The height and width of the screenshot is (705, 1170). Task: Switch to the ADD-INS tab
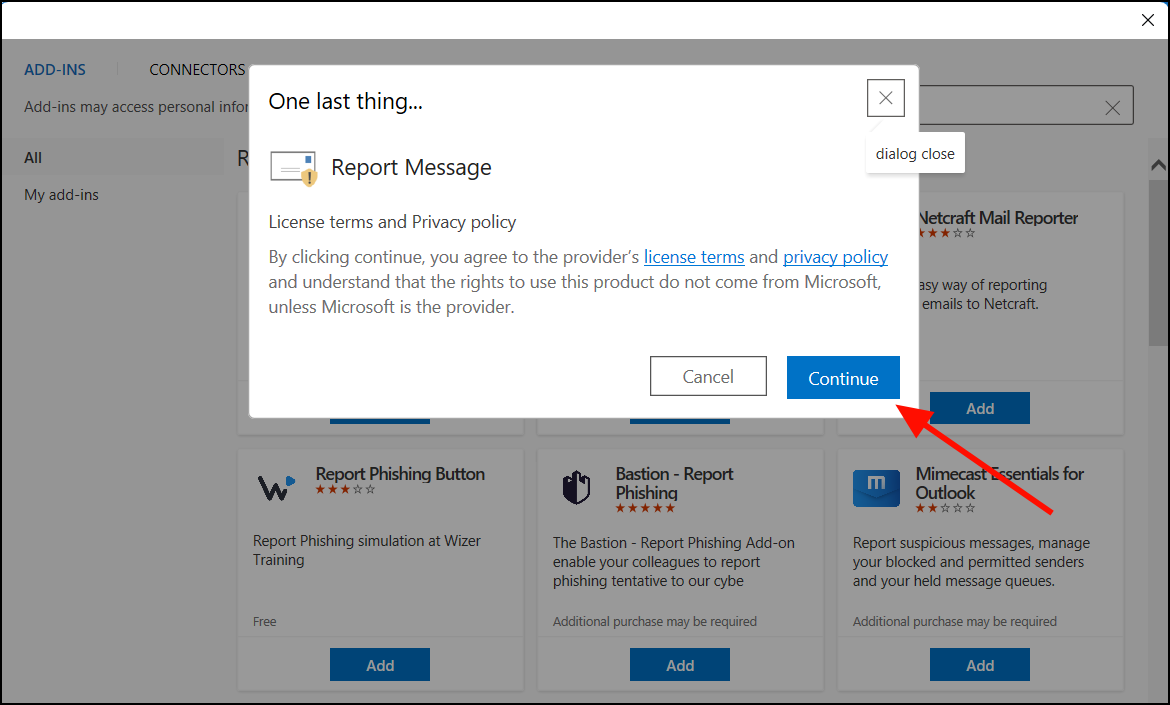[55, 69]
